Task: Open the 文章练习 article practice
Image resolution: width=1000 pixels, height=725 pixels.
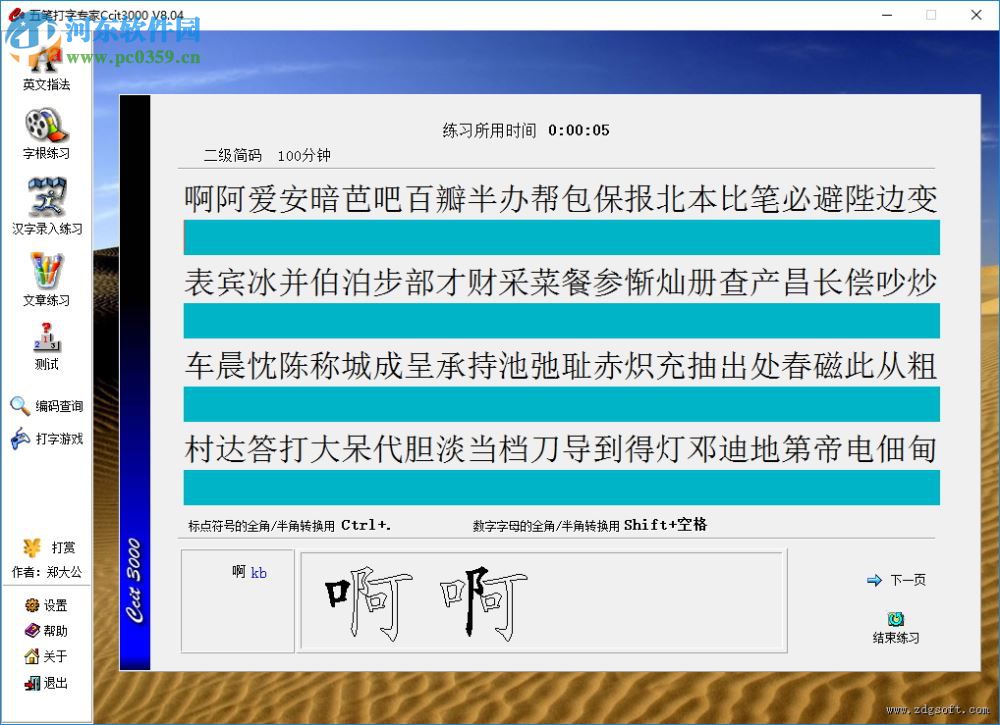Action: [44, 277]
